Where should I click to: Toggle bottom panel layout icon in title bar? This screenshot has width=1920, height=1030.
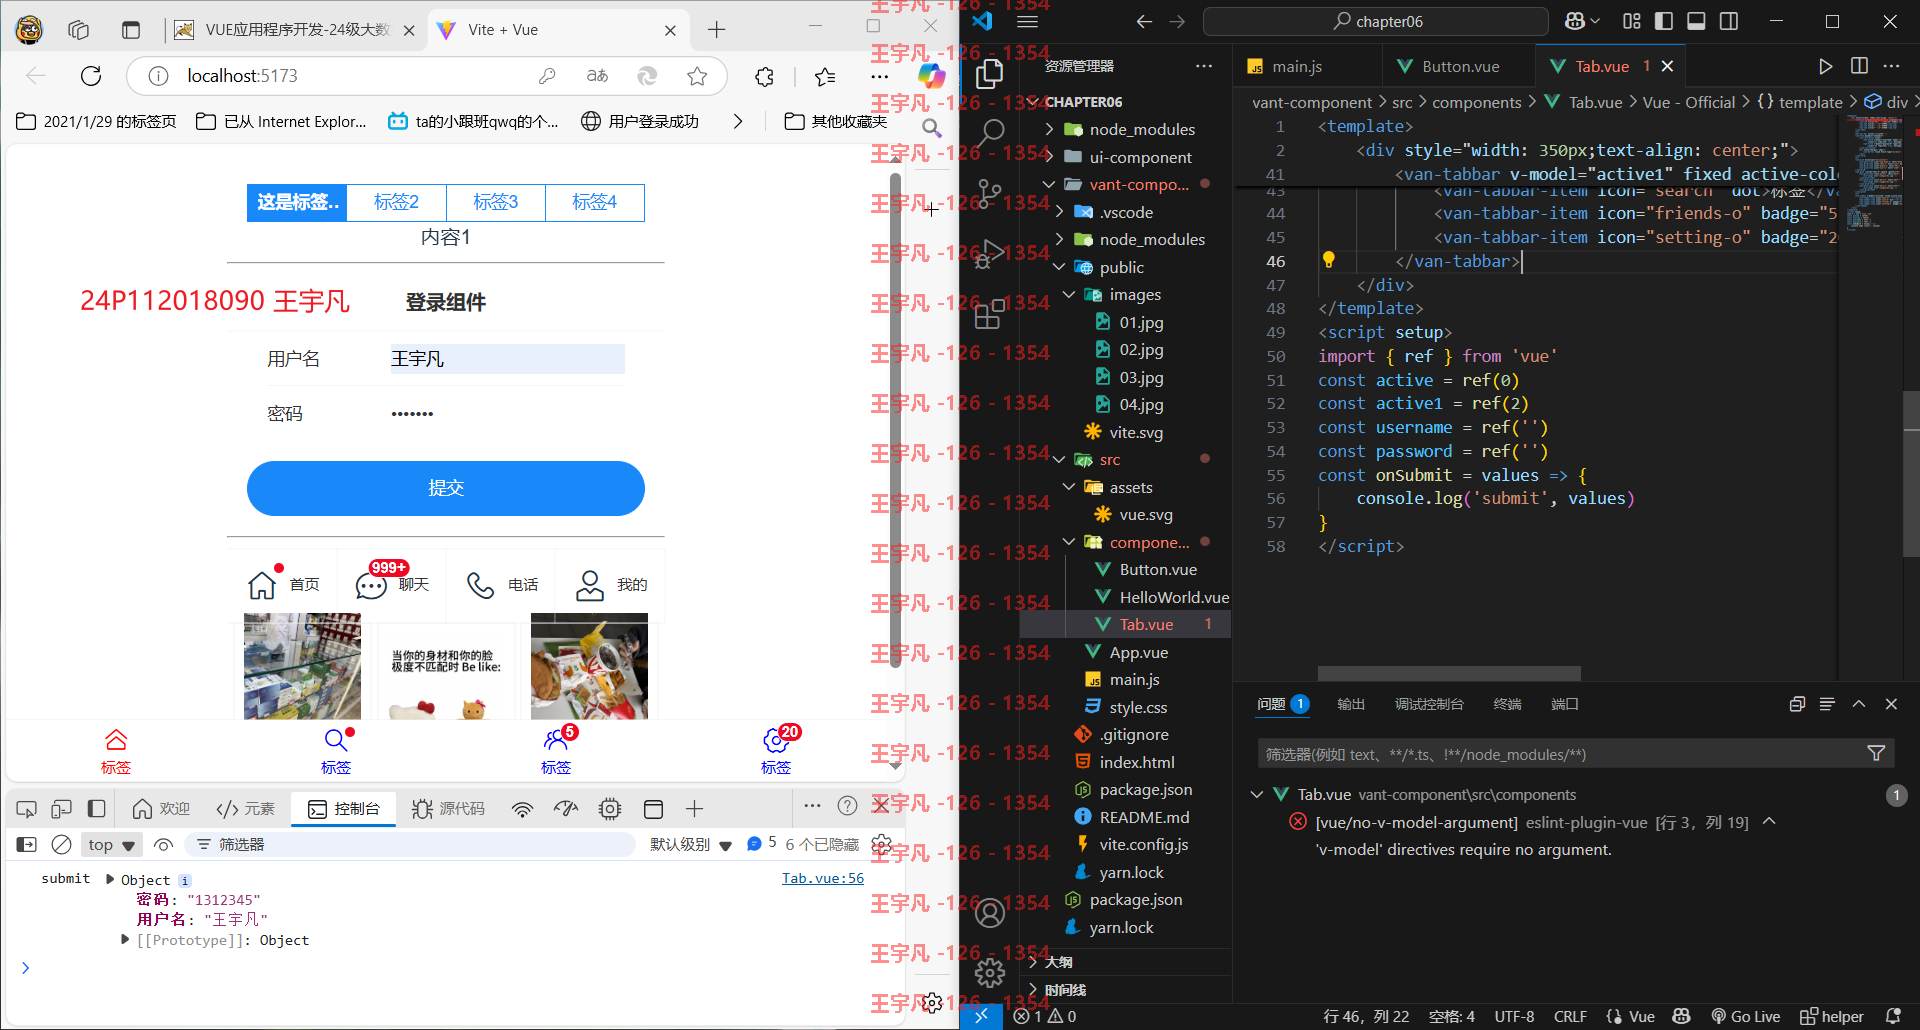click(1696, 21)
